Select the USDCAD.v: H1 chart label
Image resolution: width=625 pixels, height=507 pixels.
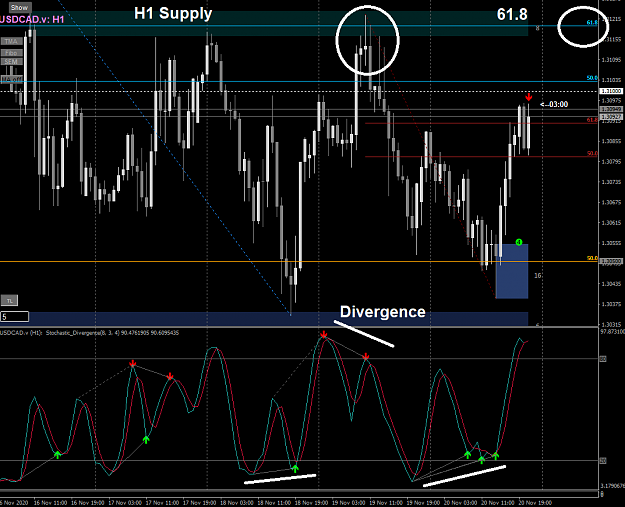[32, 20]
